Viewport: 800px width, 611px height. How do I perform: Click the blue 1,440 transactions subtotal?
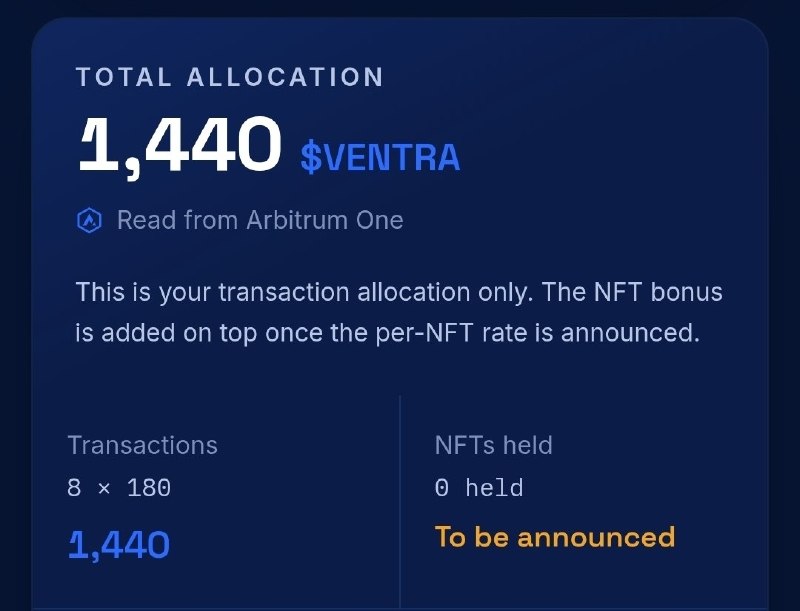pos(119,545)
